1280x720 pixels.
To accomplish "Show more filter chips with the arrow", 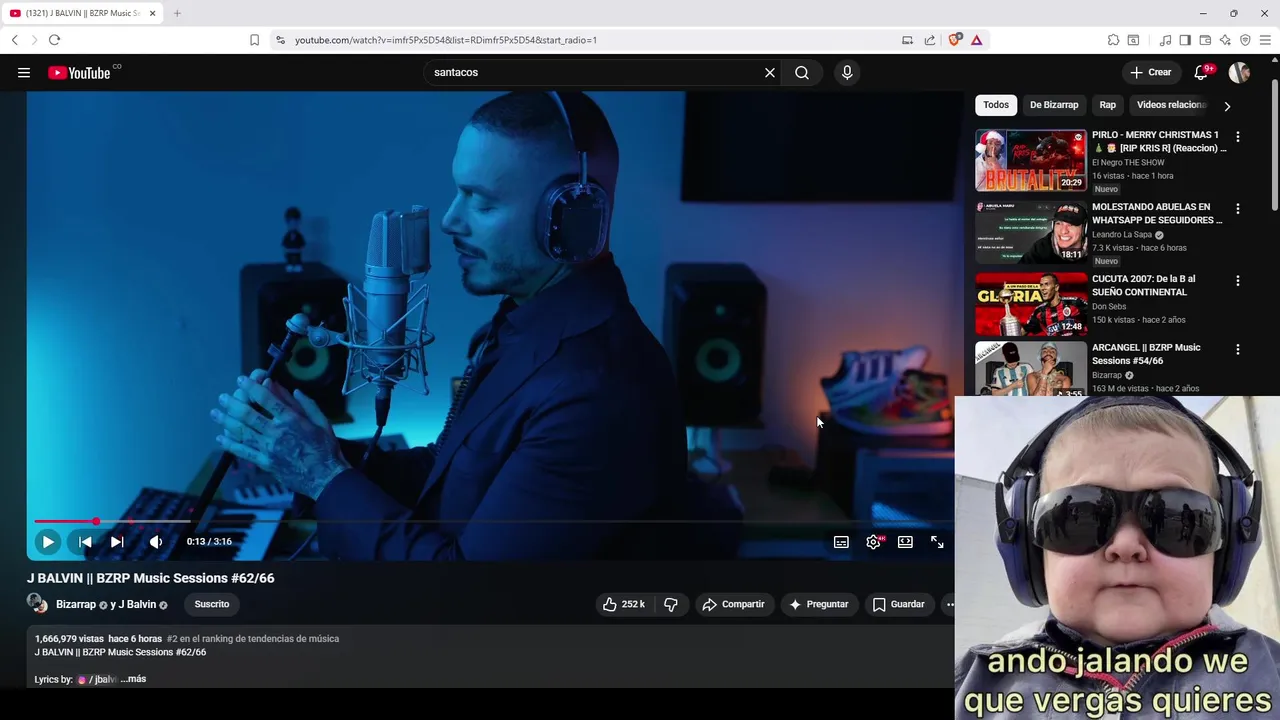I will click(x=1227, y=105).
